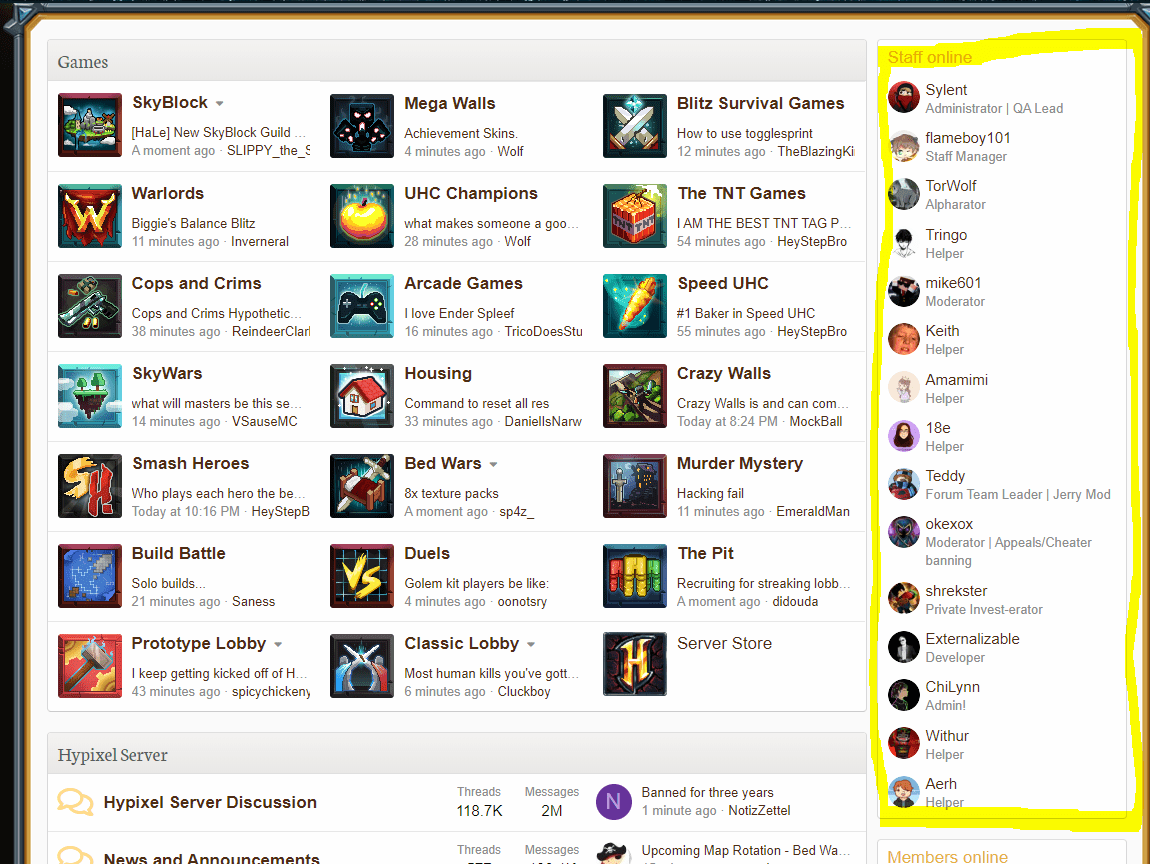1150x864 pixels.
Task: Click ChiLynn's avatar
Action: 904,695
